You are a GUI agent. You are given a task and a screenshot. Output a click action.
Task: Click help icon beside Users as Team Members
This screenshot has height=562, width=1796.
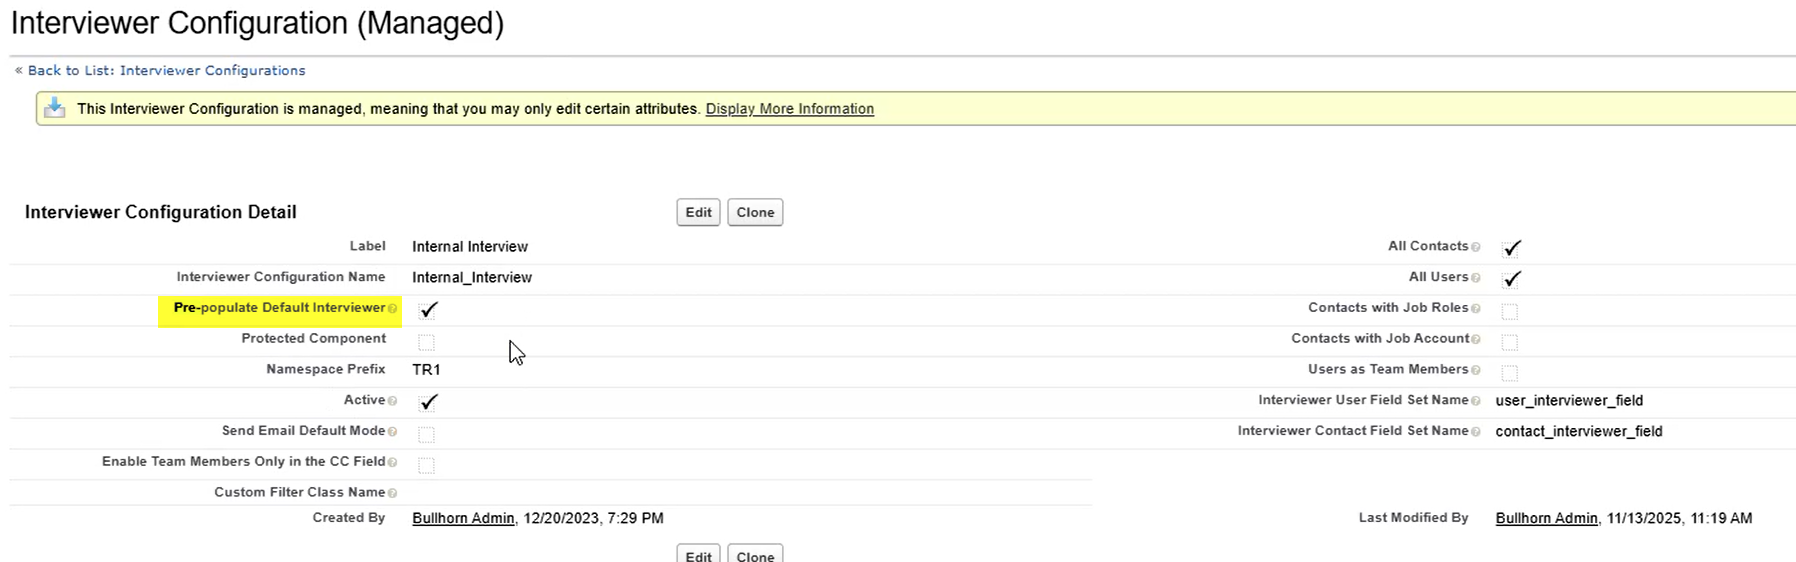(1475, 370)
